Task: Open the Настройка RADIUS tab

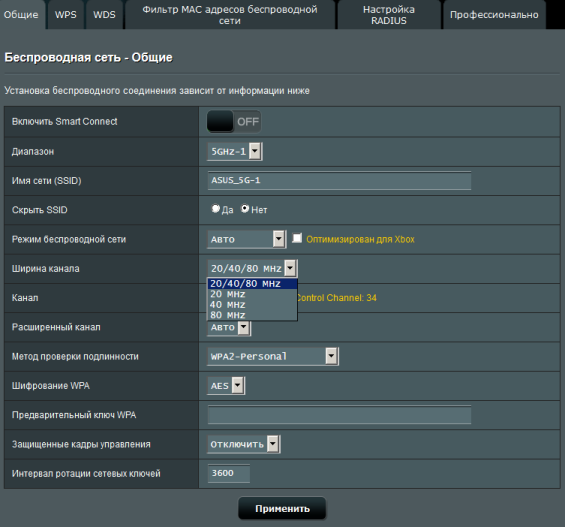Action: point(389,15)
